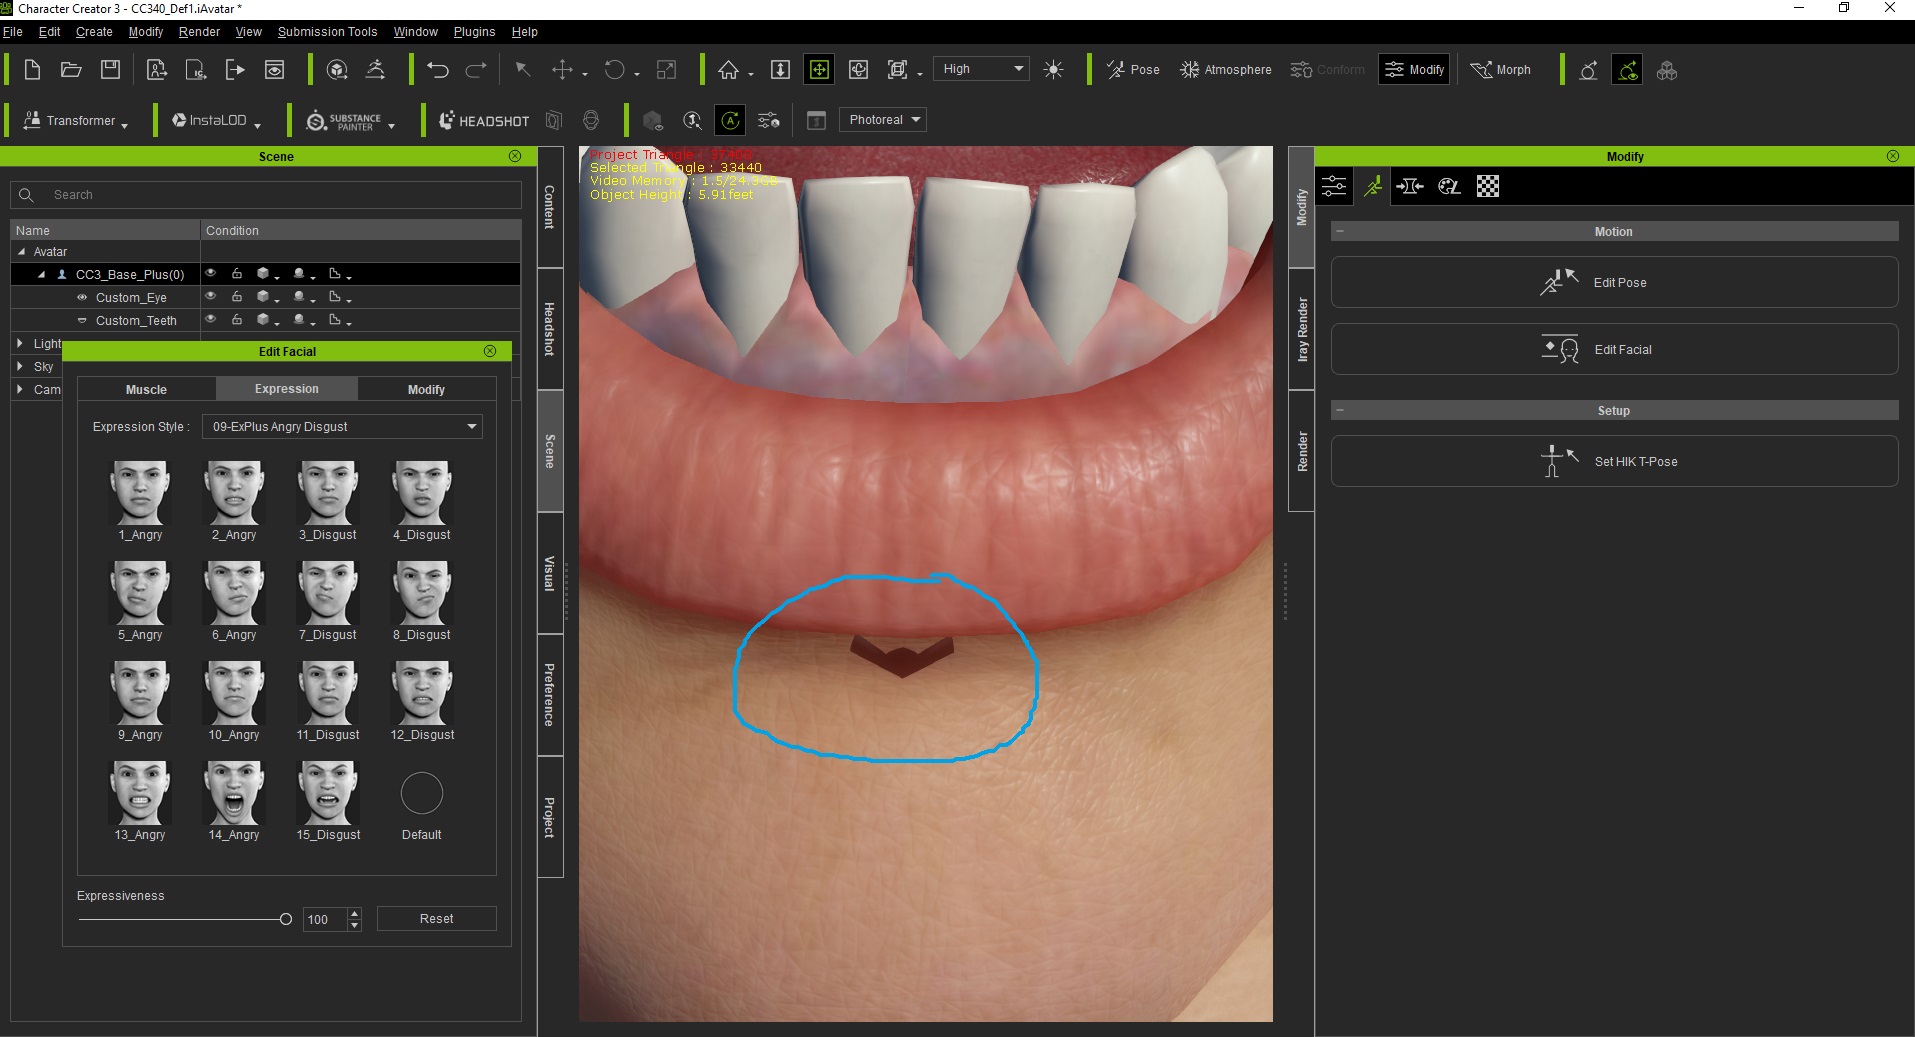1915x1037 pixels.
Task: Open the Iray Render side tab
Action: 1302,329
